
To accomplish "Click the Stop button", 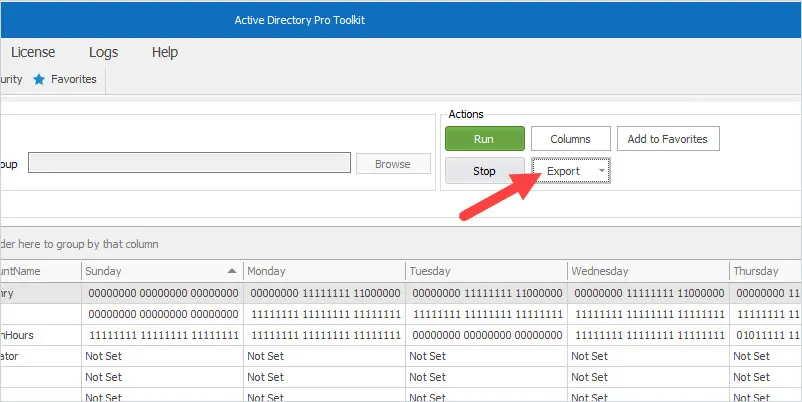I will [484, 171].
